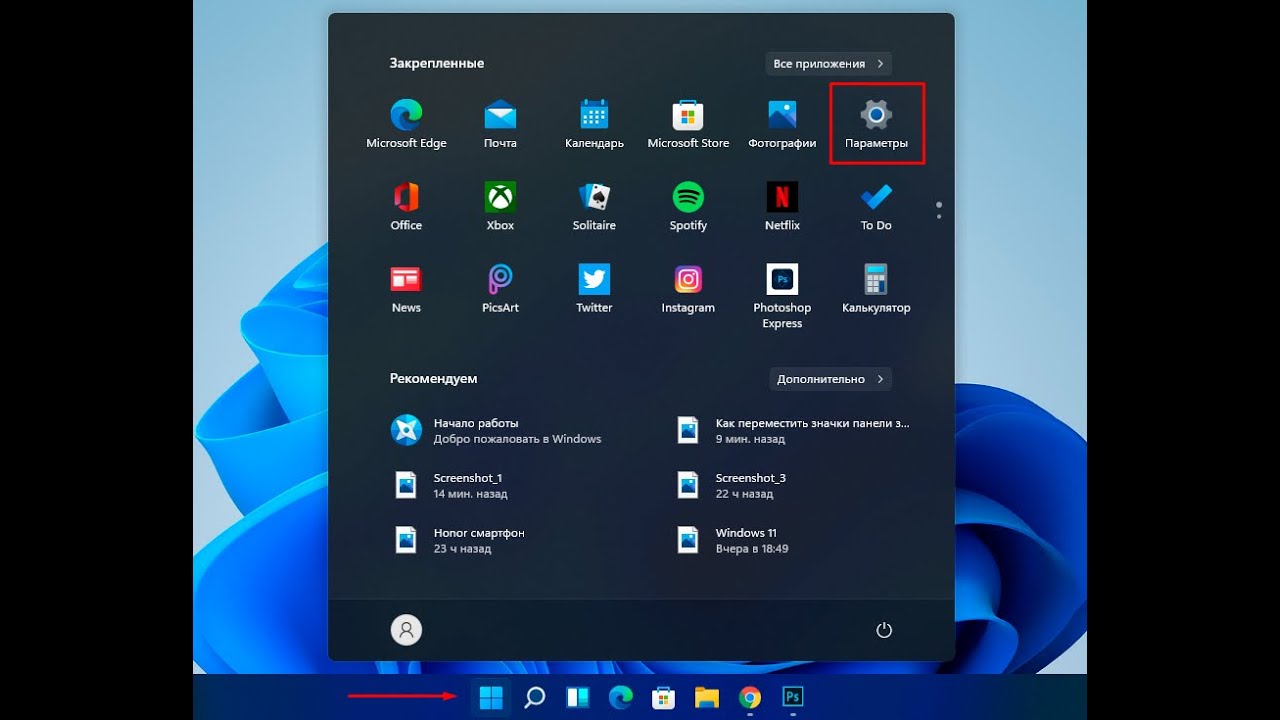This screenshot has height=720, width=1280.
Task: Open the Instagram app
Action: tap(688, 289)
